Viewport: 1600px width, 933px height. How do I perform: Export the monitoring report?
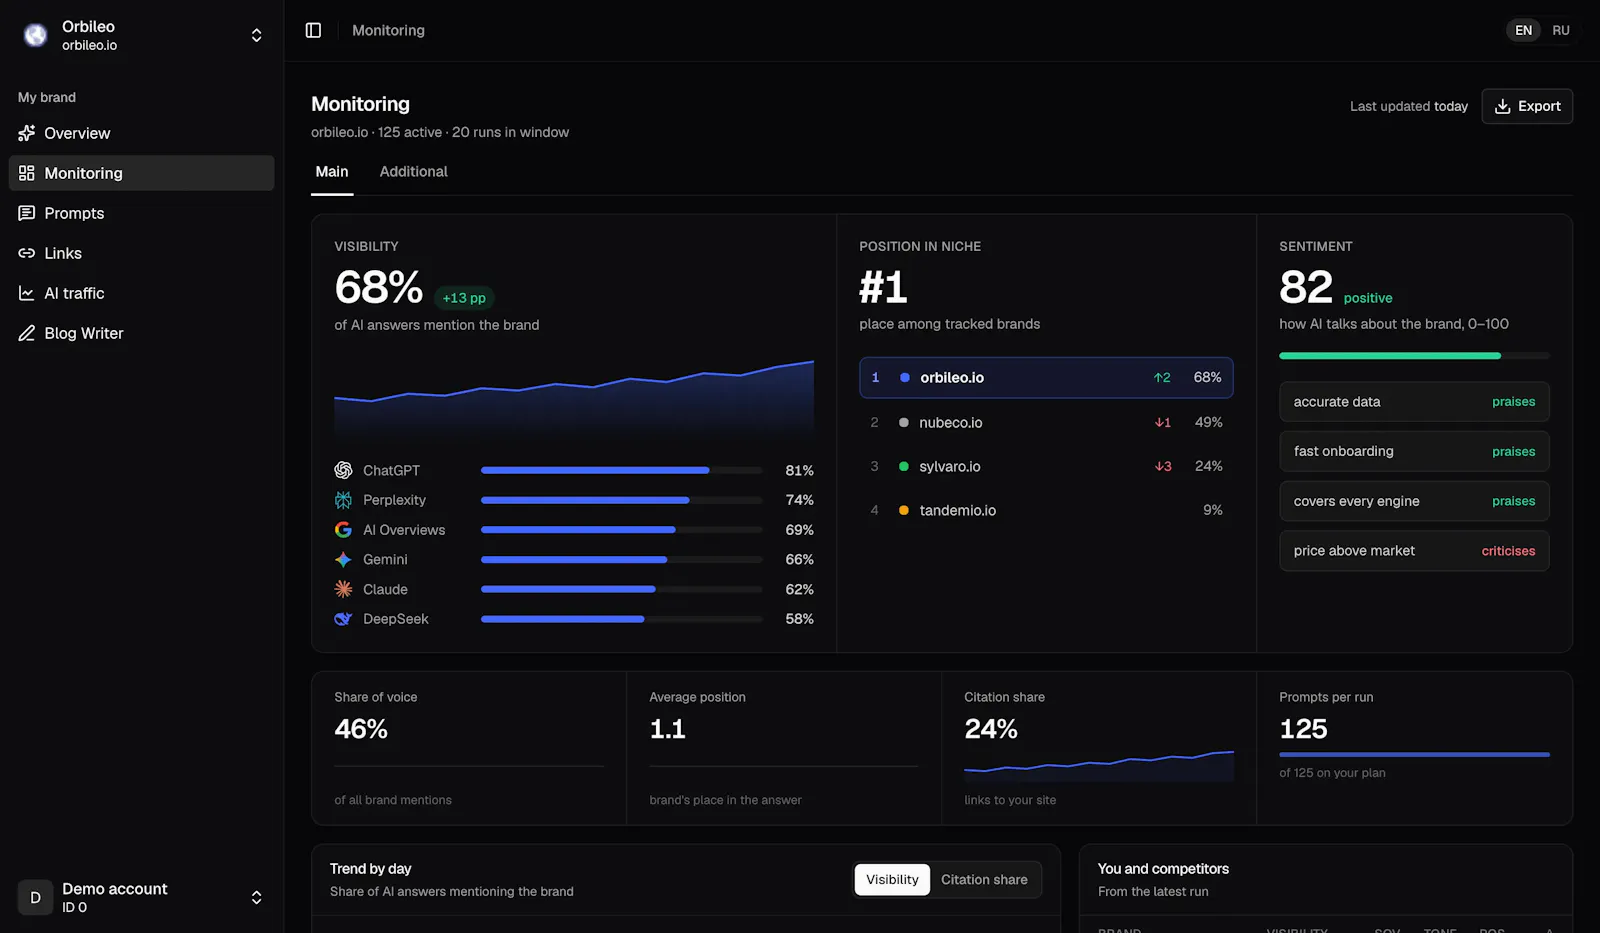tap(1527, 106)
